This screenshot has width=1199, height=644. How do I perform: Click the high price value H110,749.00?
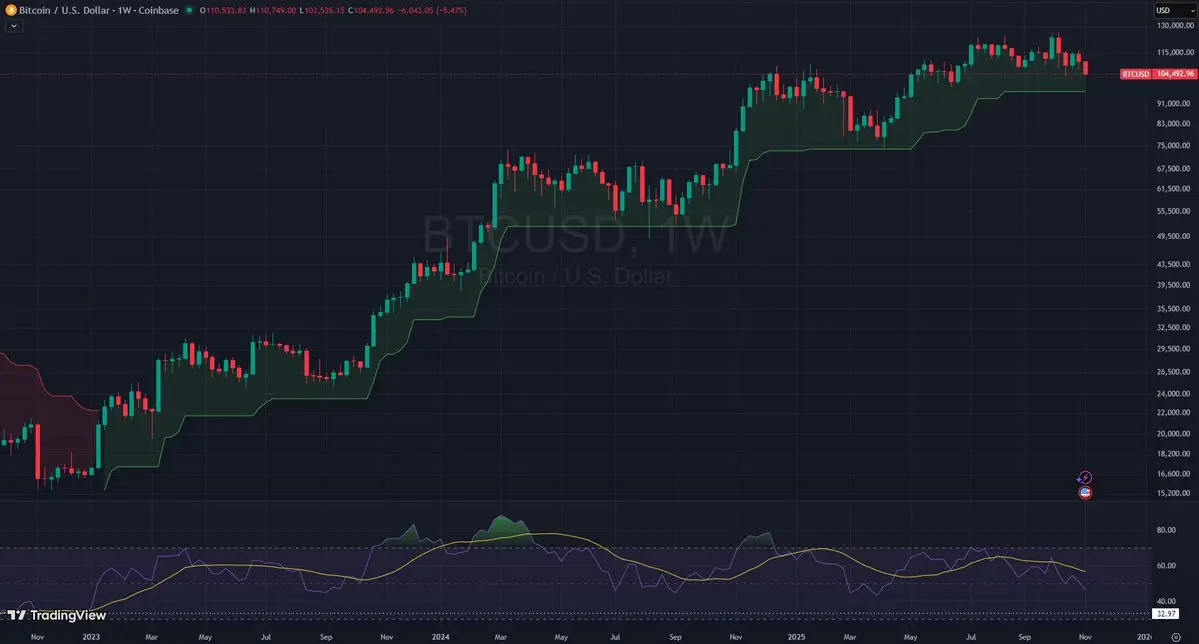coord(273,10)
